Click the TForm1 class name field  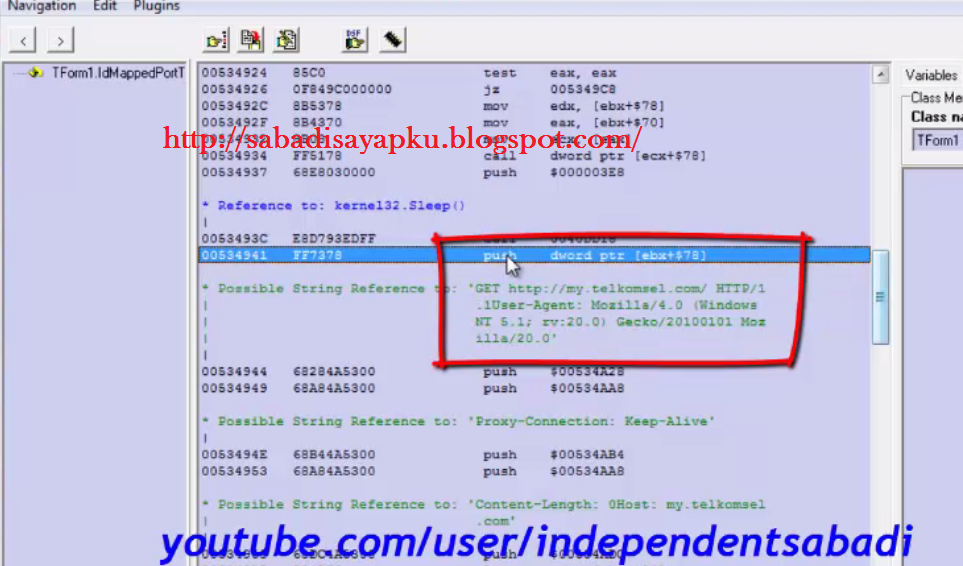click(937, 140)
